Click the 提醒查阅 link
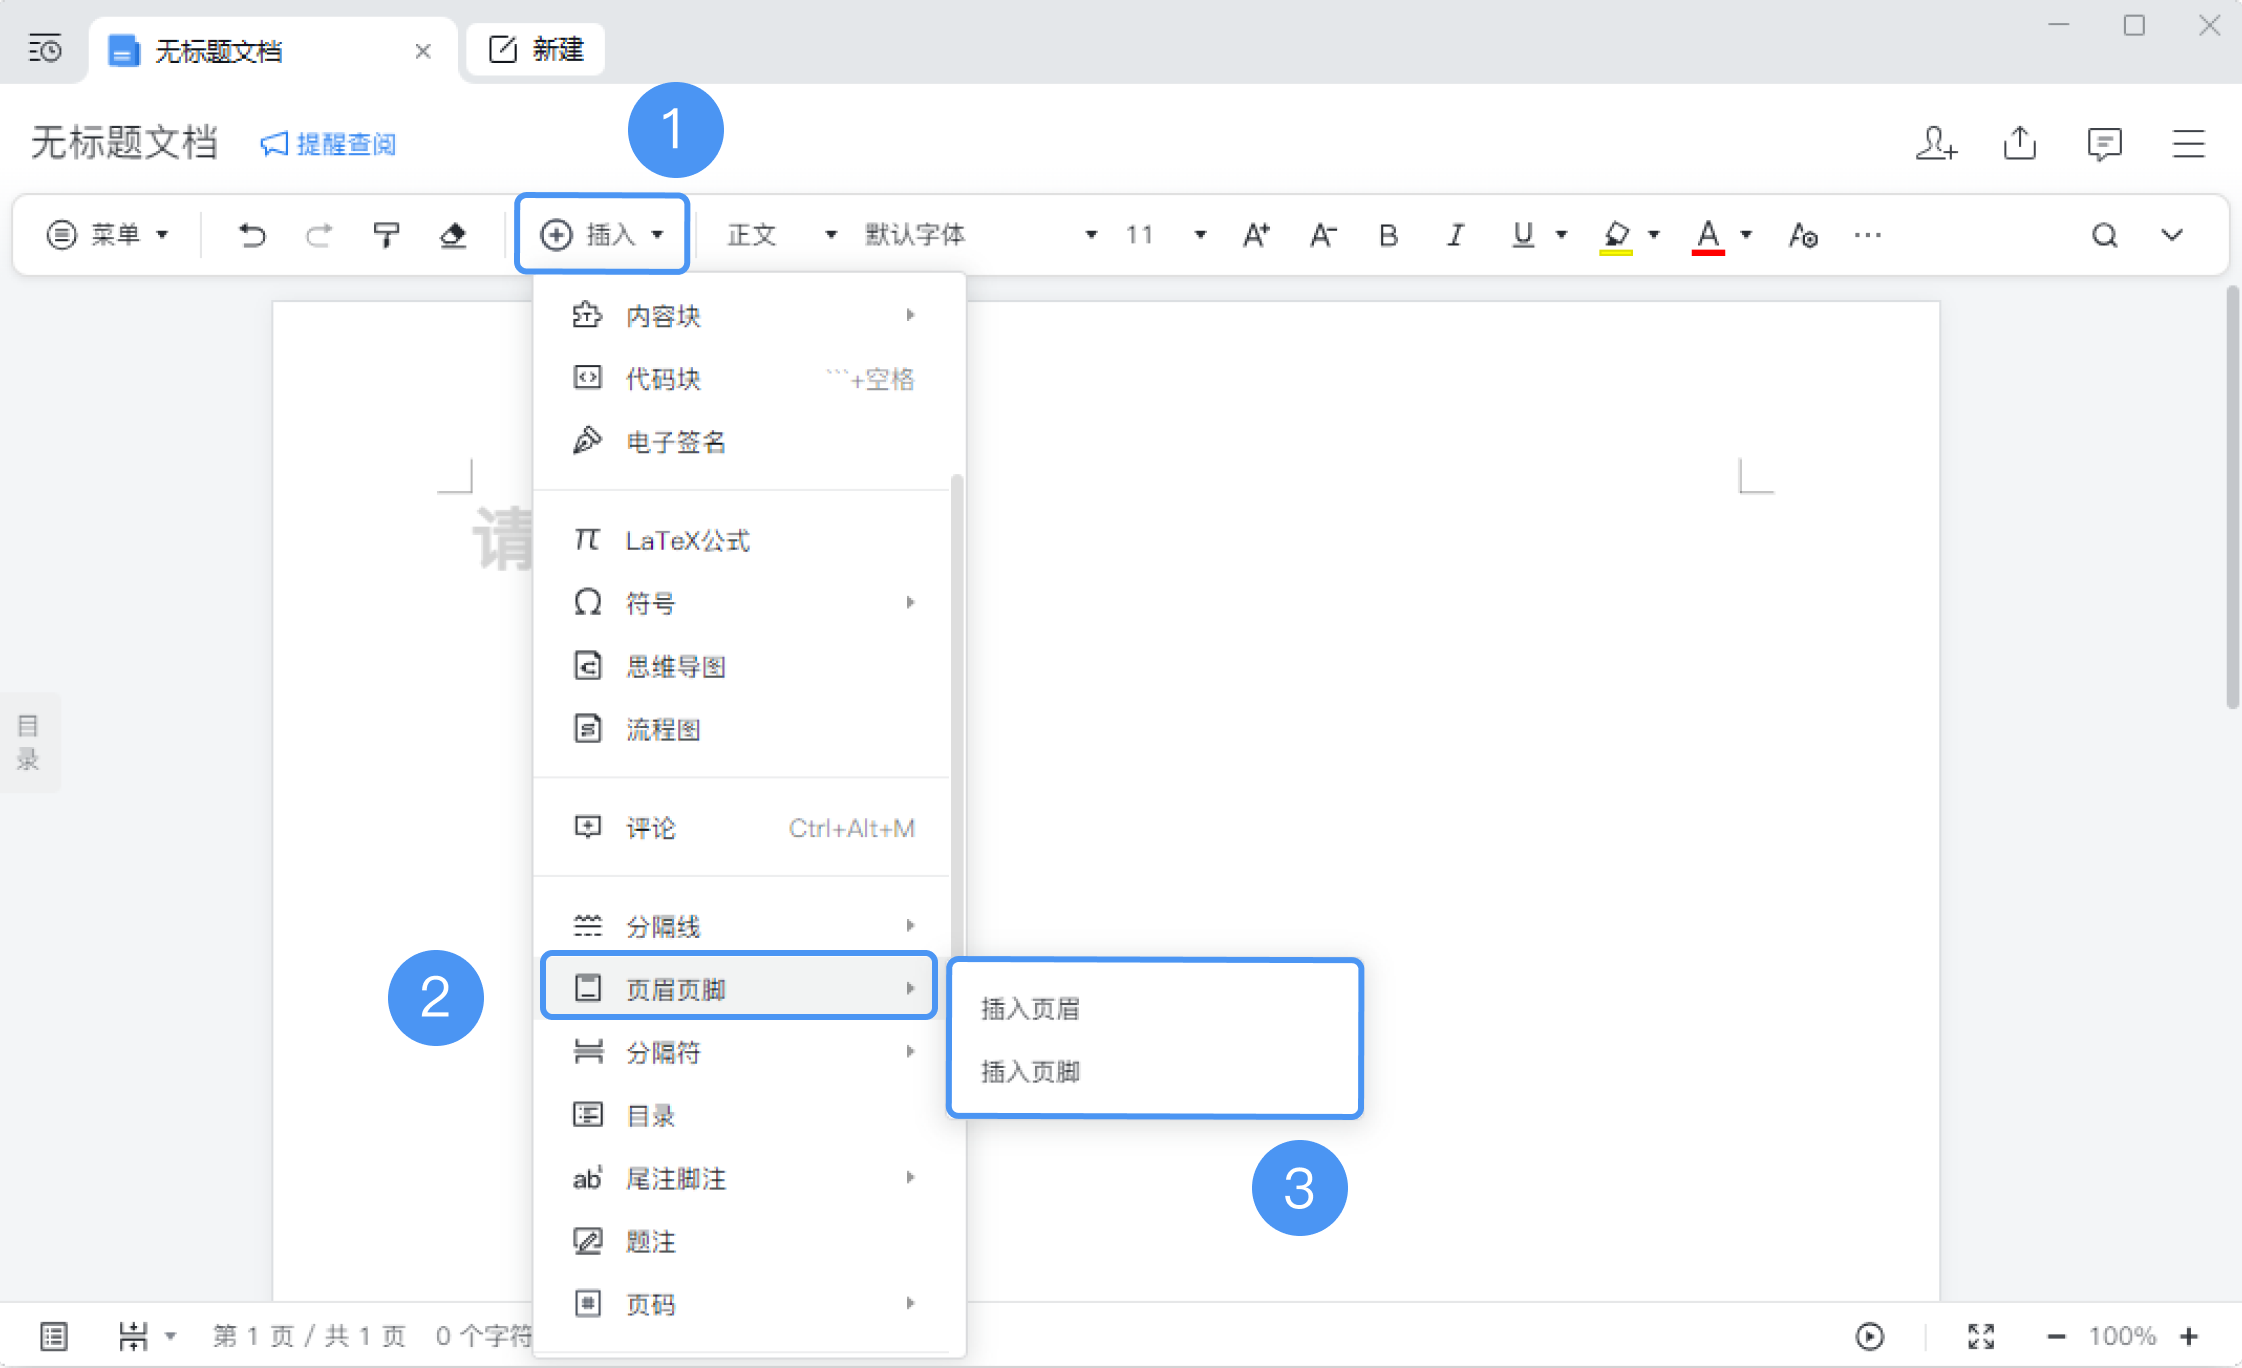The height and width of the screenshot is (1368, 2242). tap(328, 144)
